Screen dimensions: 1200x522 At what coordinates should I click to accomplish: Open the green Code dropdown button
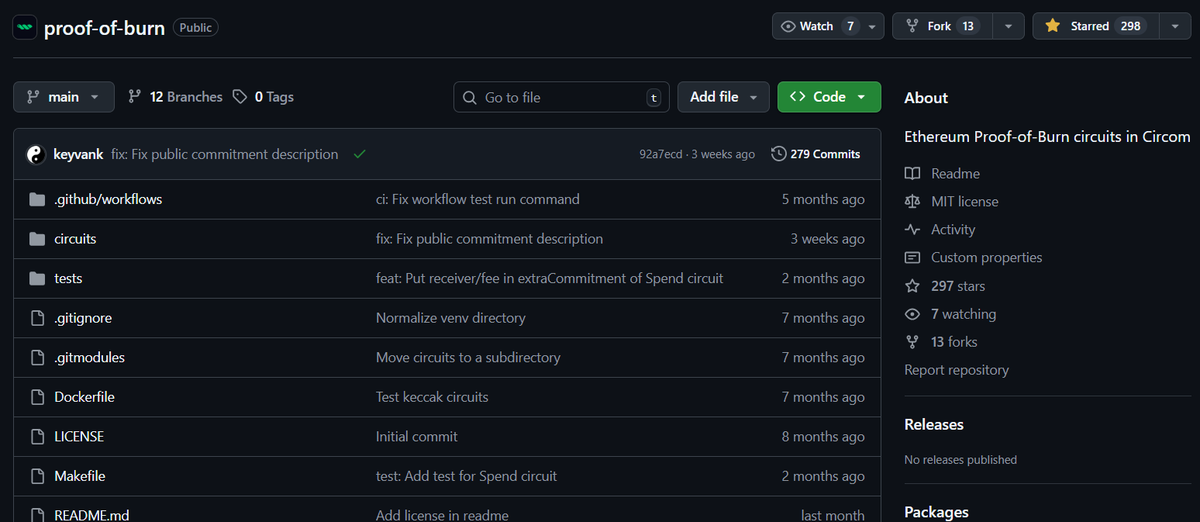click(x=829, y=97)
